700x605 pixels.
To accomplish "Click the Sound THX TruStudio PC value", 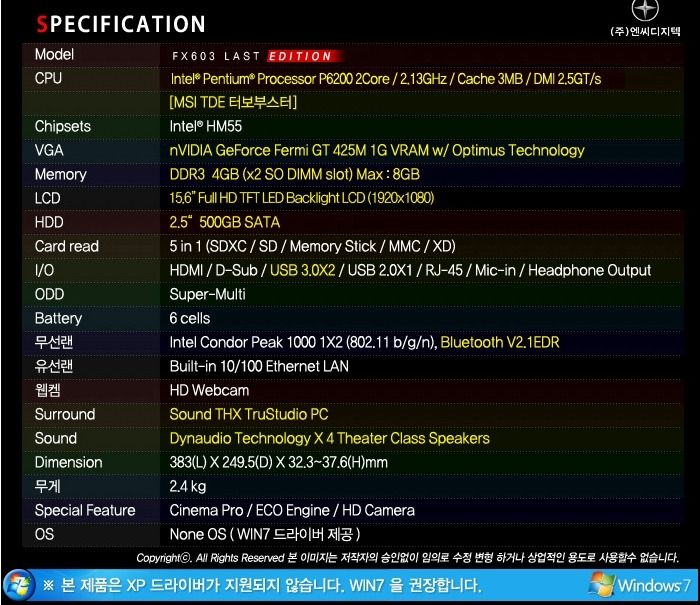I will (x=249, y=414).
